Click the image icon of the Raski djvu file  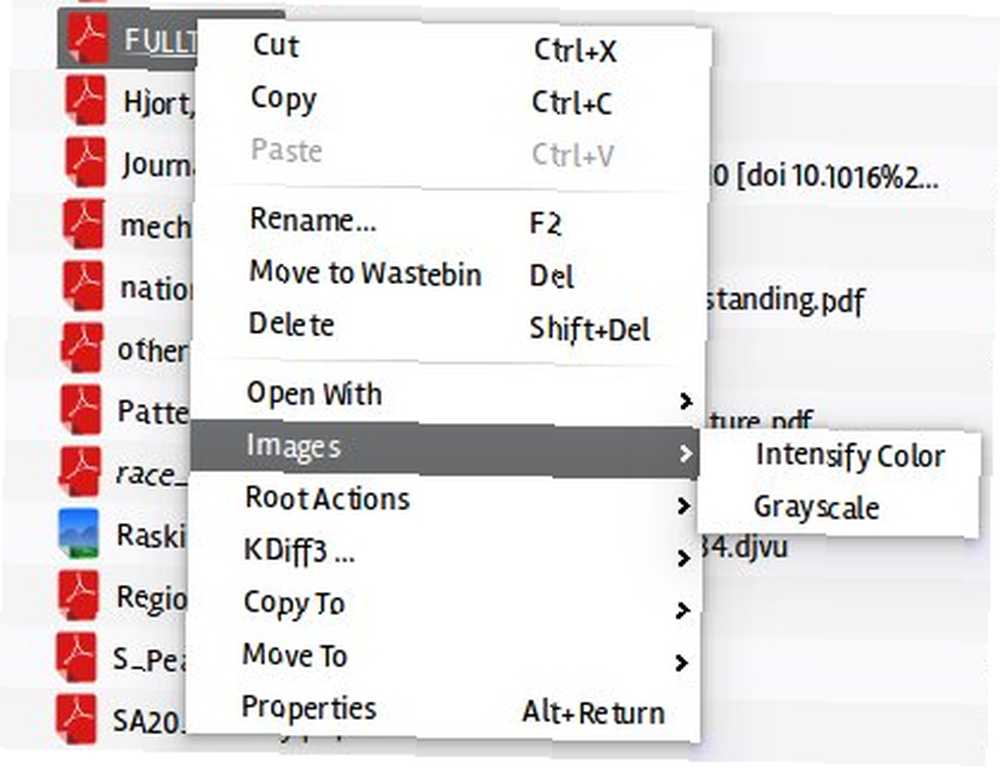[78, 533]
